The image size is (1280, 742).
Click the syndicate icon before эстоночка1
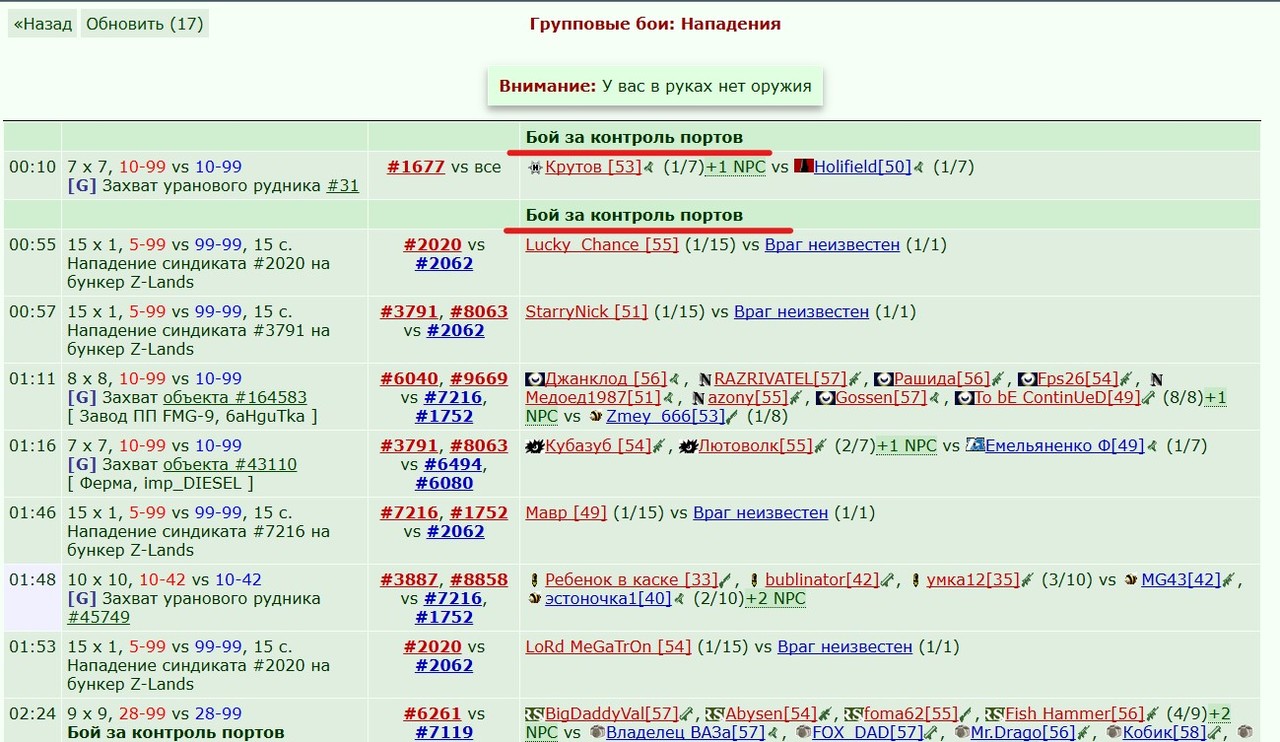535,599
